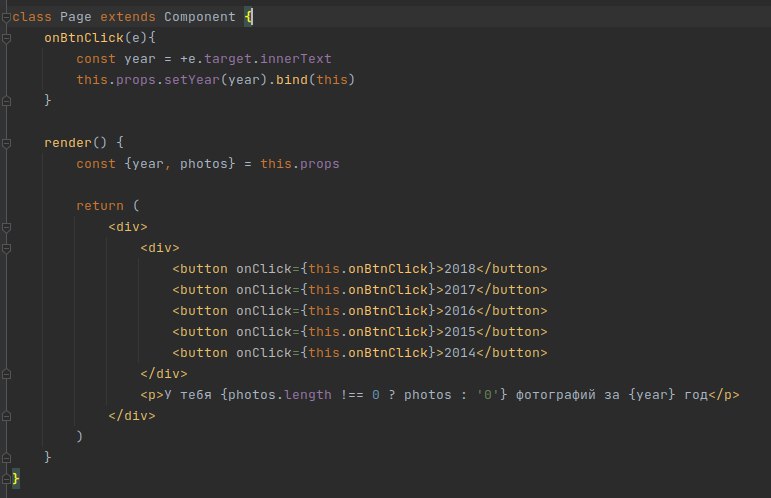The height and width of the screenshot is (498, 771).
Task: Click fold marker at render's closing brace
Action: (6, 458)
